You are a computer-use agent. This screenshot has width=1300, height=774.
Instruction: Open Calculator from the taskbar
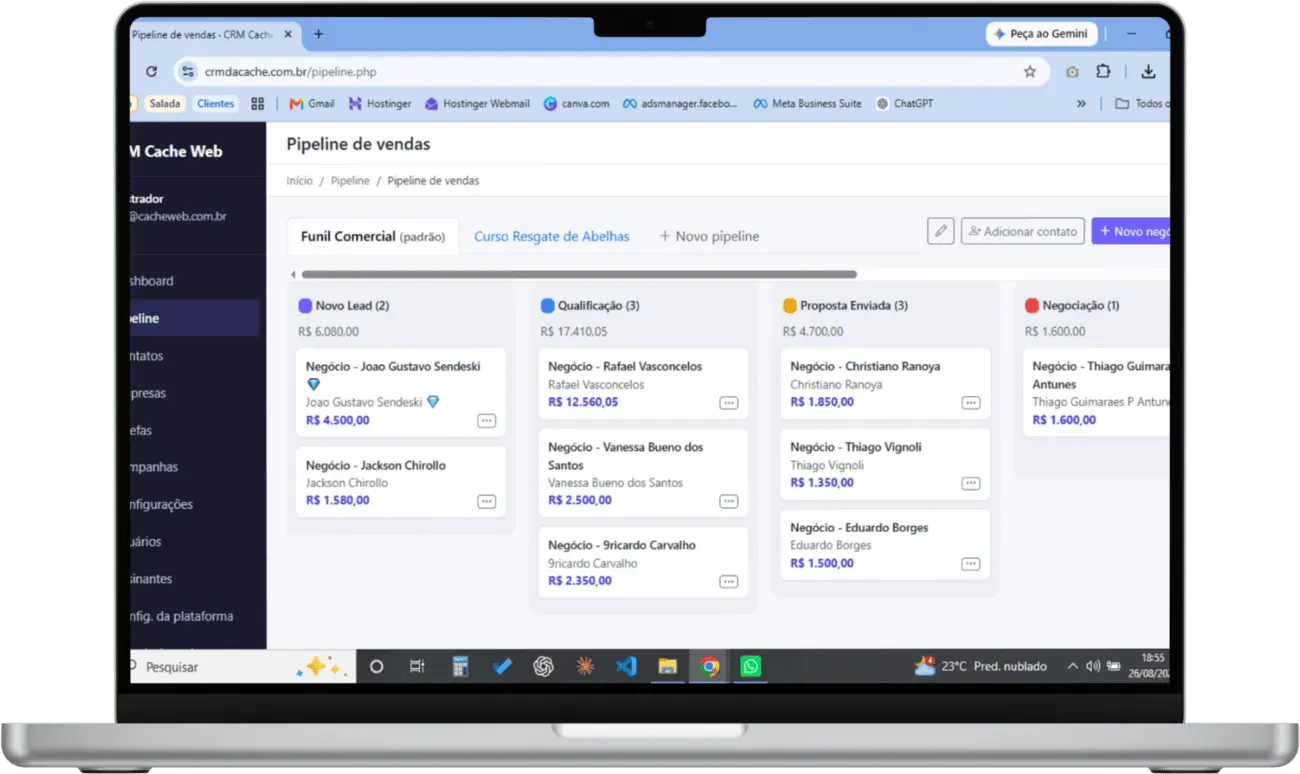[460, 666]
